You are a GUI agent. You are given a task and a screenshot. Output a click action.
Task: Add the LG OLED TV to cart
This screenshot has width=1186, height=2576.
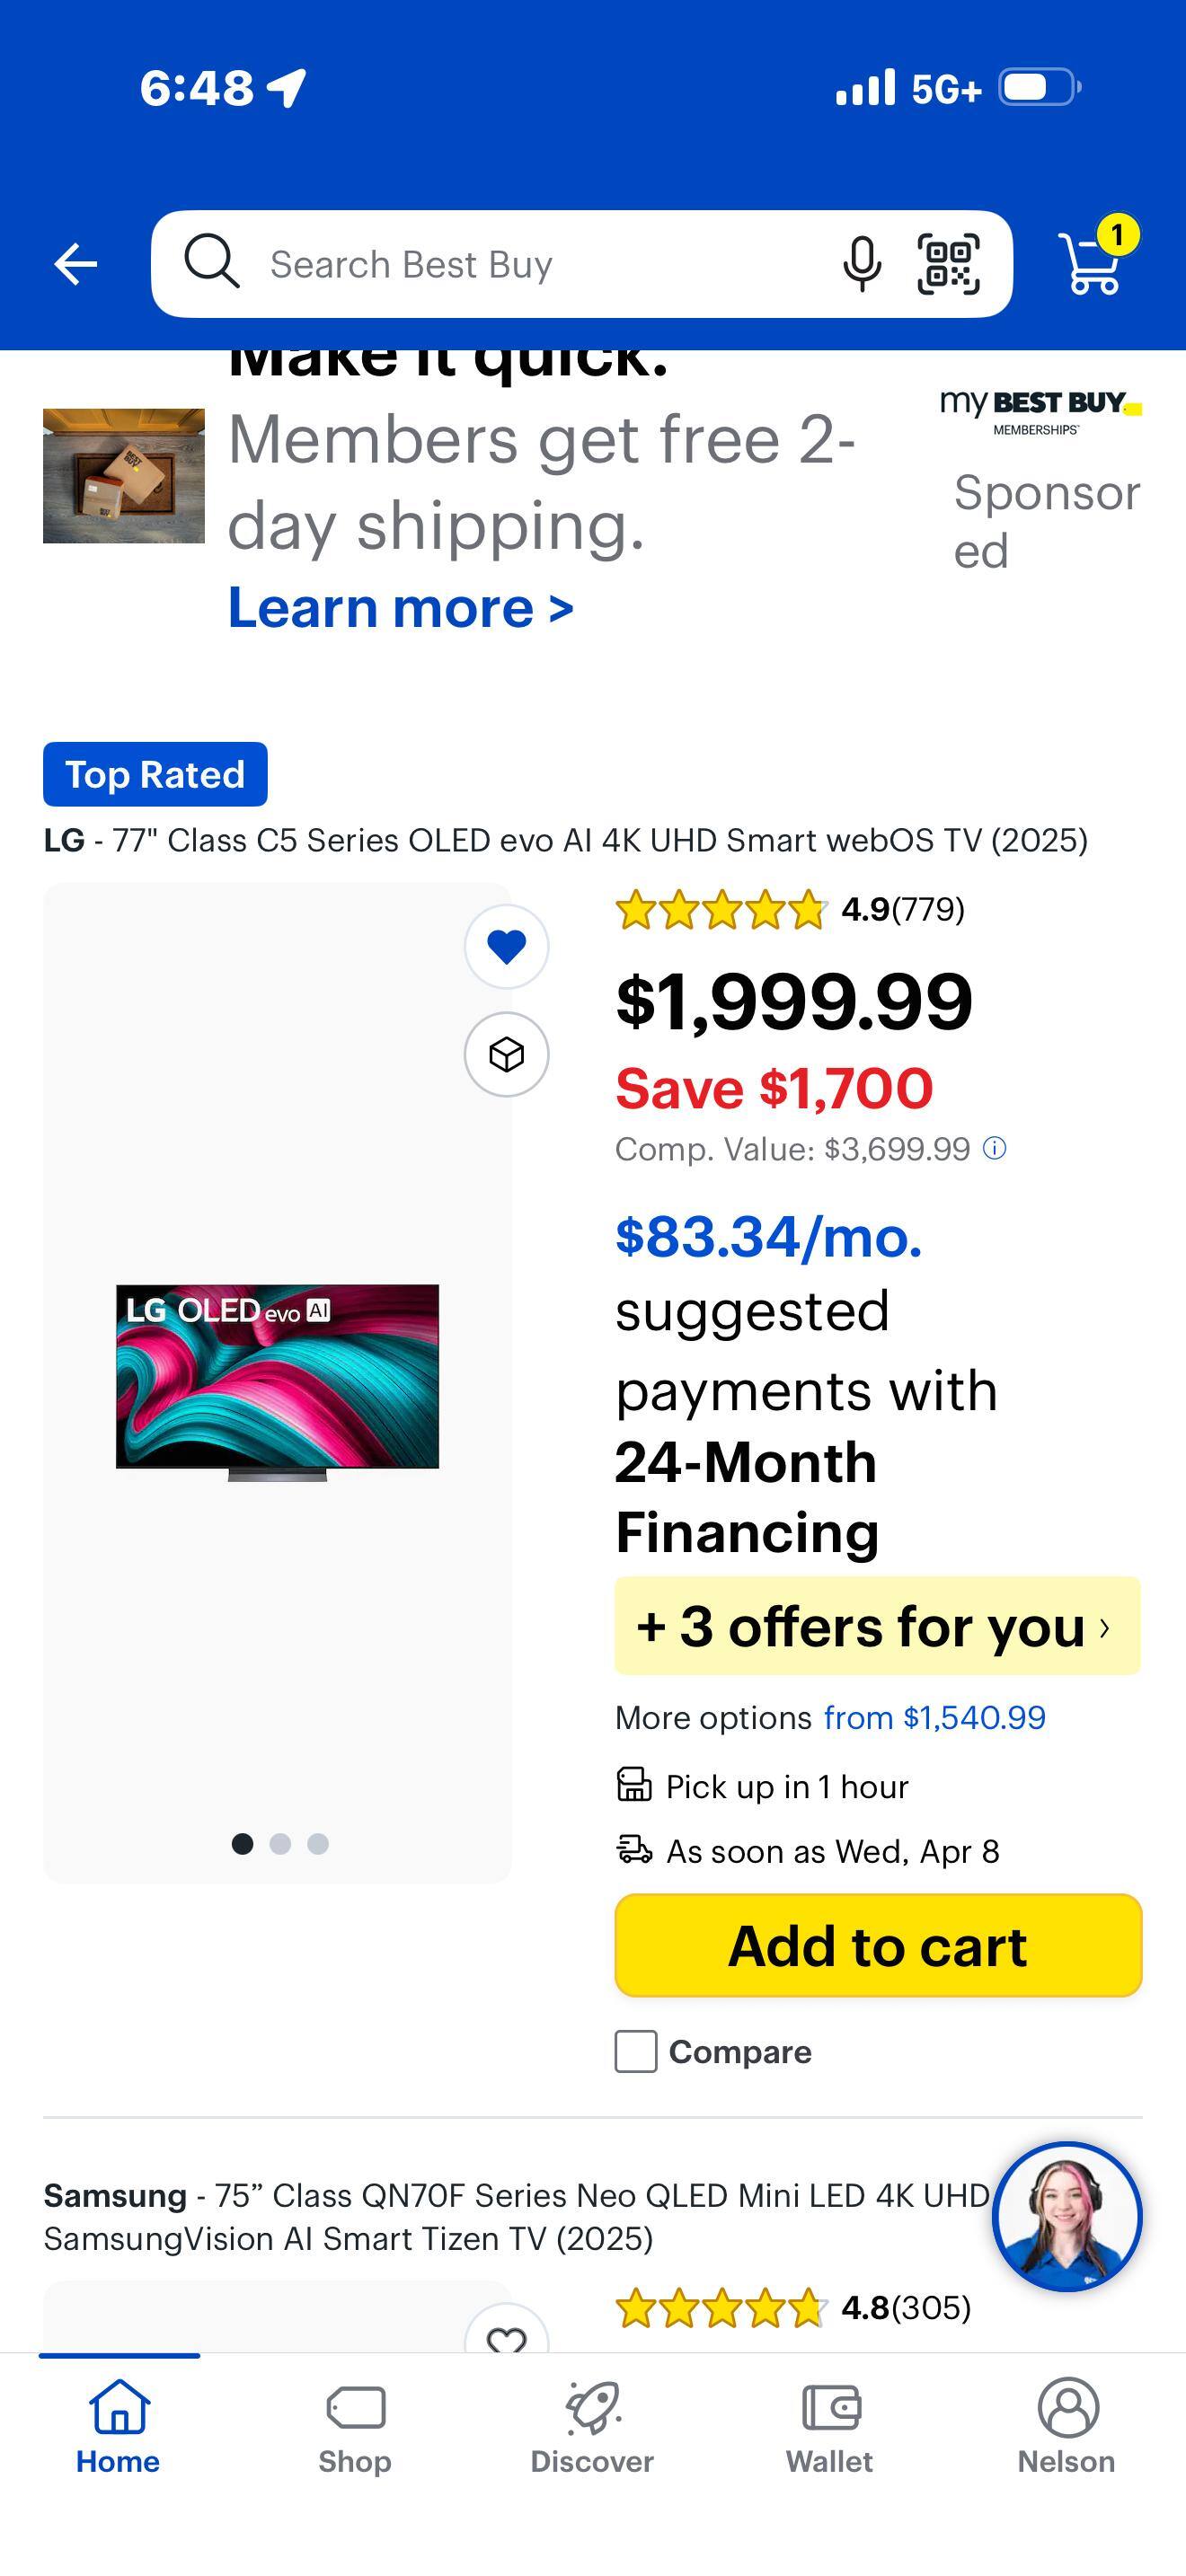coord(877,1946)
